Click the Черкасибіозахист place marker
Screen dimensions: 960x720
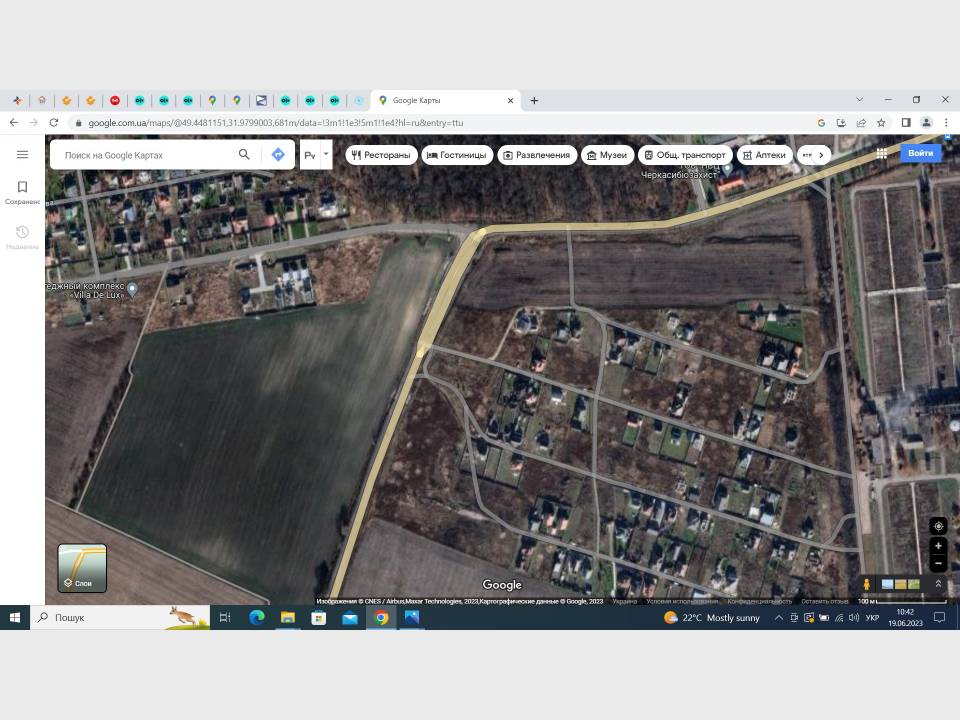(x=727, y=168)
